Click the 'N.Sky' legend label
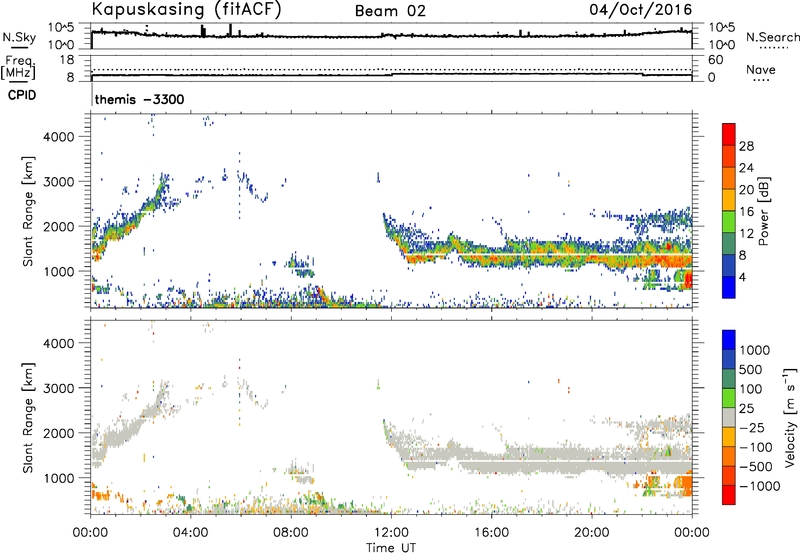This screenshot has height=554, width=800. coord(19,37)
